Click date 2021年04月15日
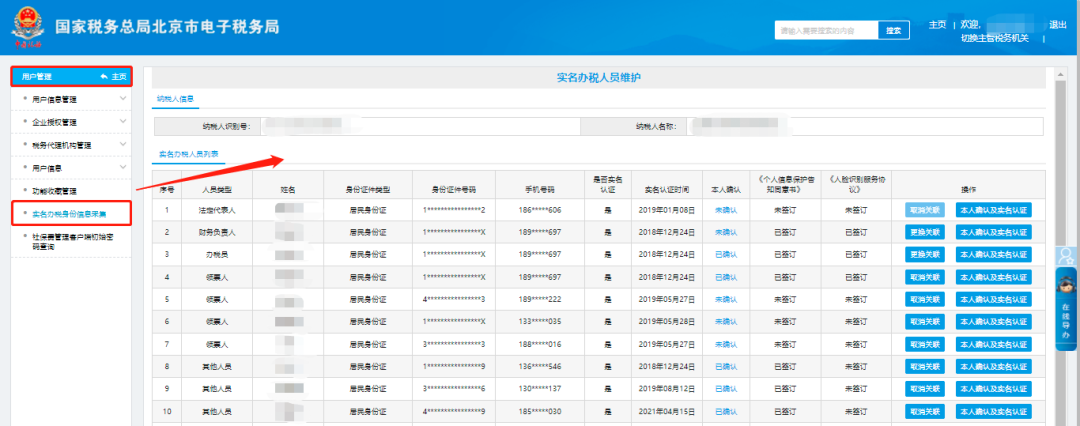 [x=667, y=412]
